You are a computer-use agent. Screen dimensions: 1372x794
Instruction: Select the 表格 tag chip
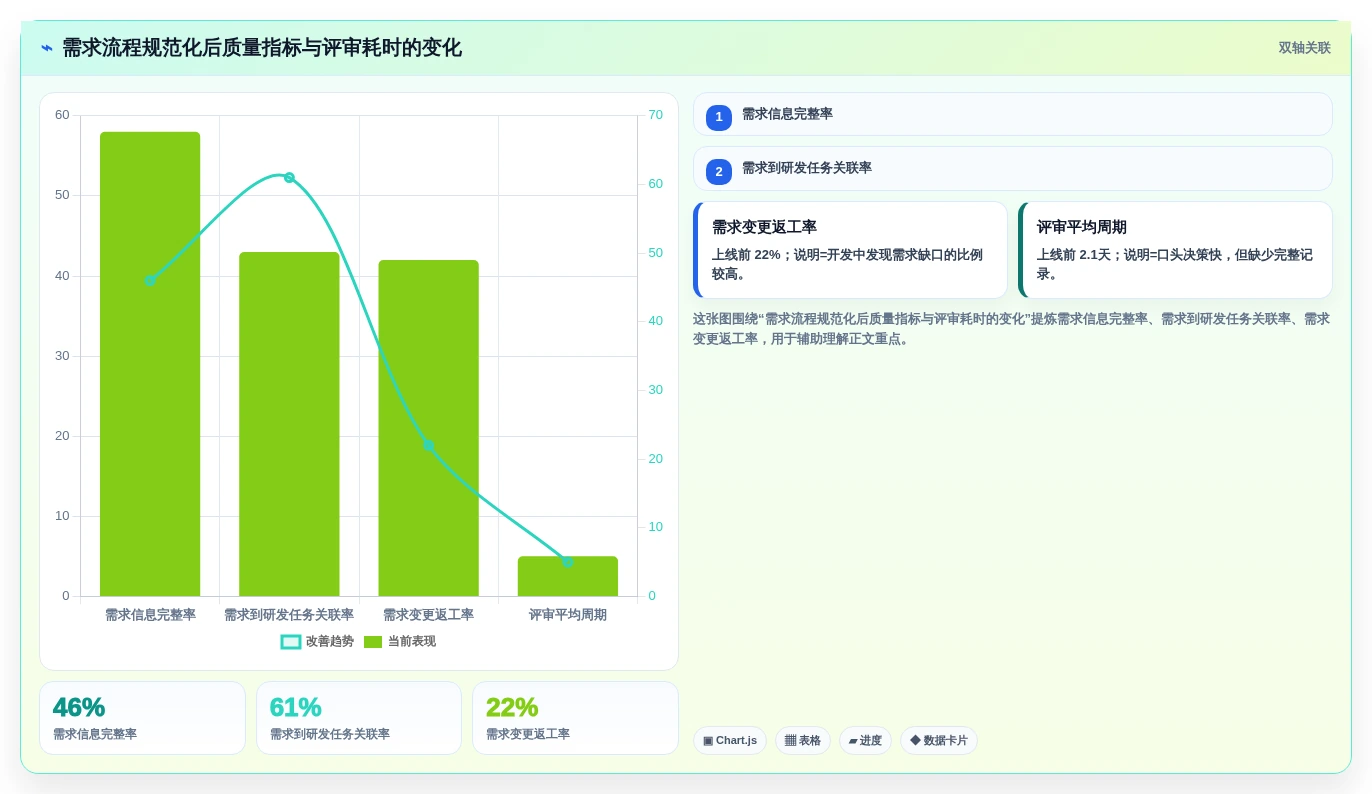coord(803,741)
